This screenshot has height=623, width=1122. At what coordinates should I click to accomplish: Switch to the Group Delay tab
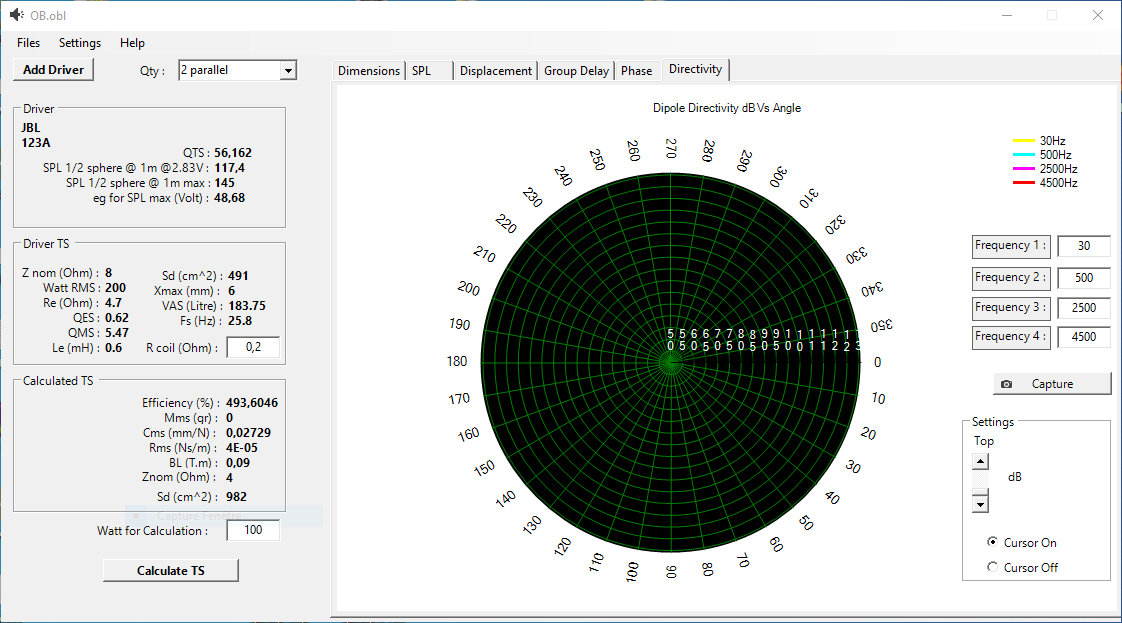[x=576, y=71]
